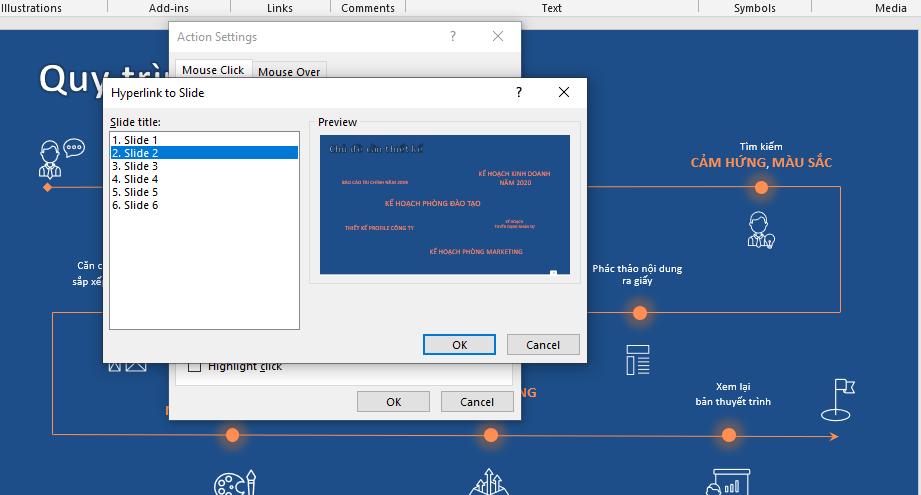Select the orange diamond start marker
The width and height of the screenshot is (921, 495).
pos(48,187)
